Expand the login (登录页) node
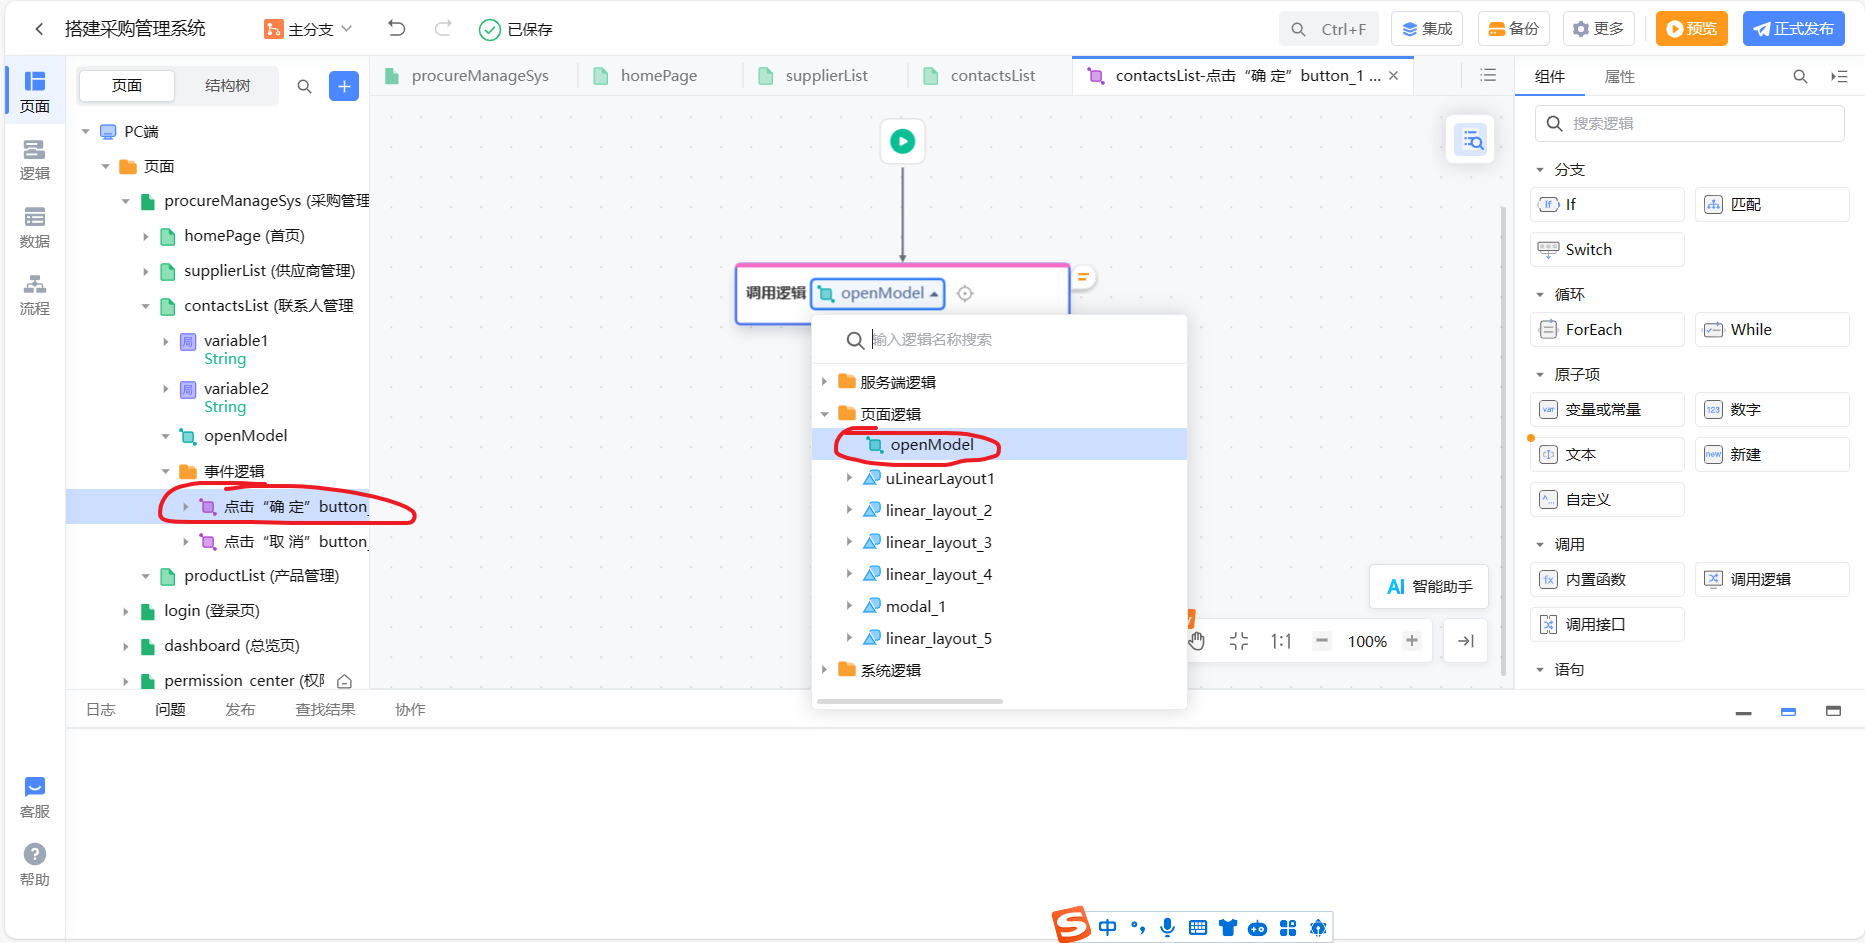Image resolution: width=1865 pixels, height=943 pixels. coord(126,611)
